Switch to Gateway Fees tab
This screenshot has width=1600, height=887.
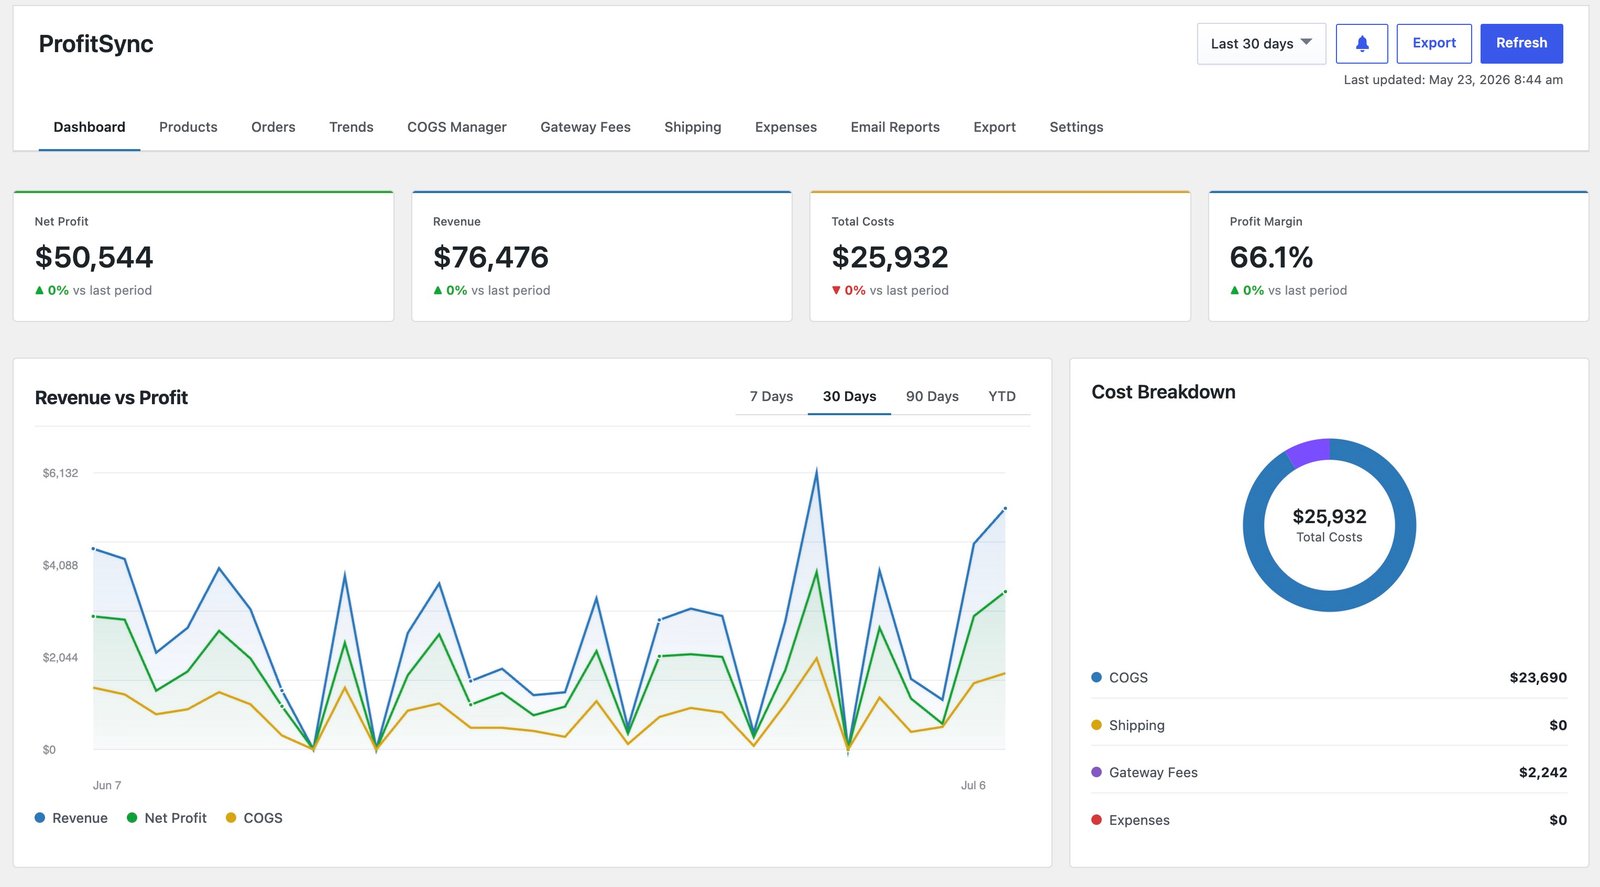tap(585, 127)
